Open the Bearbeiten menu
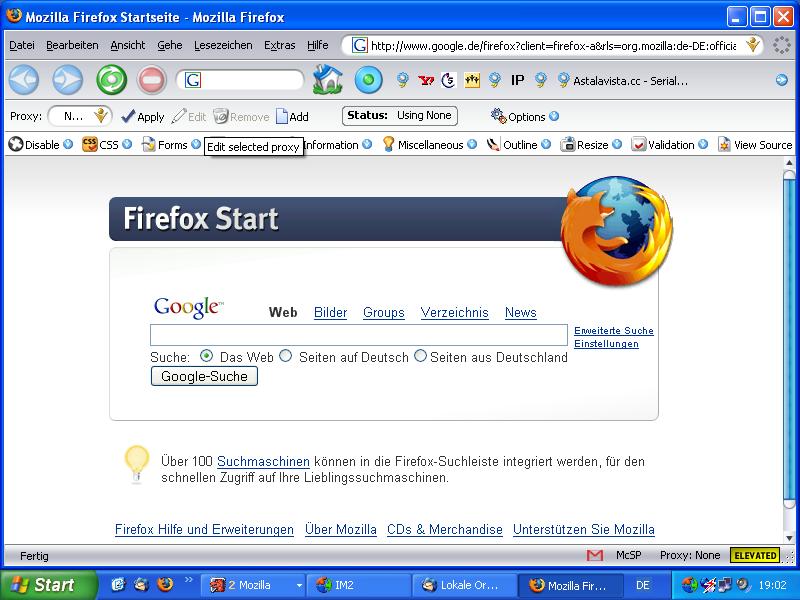800x600 pixels. (72, 45)
